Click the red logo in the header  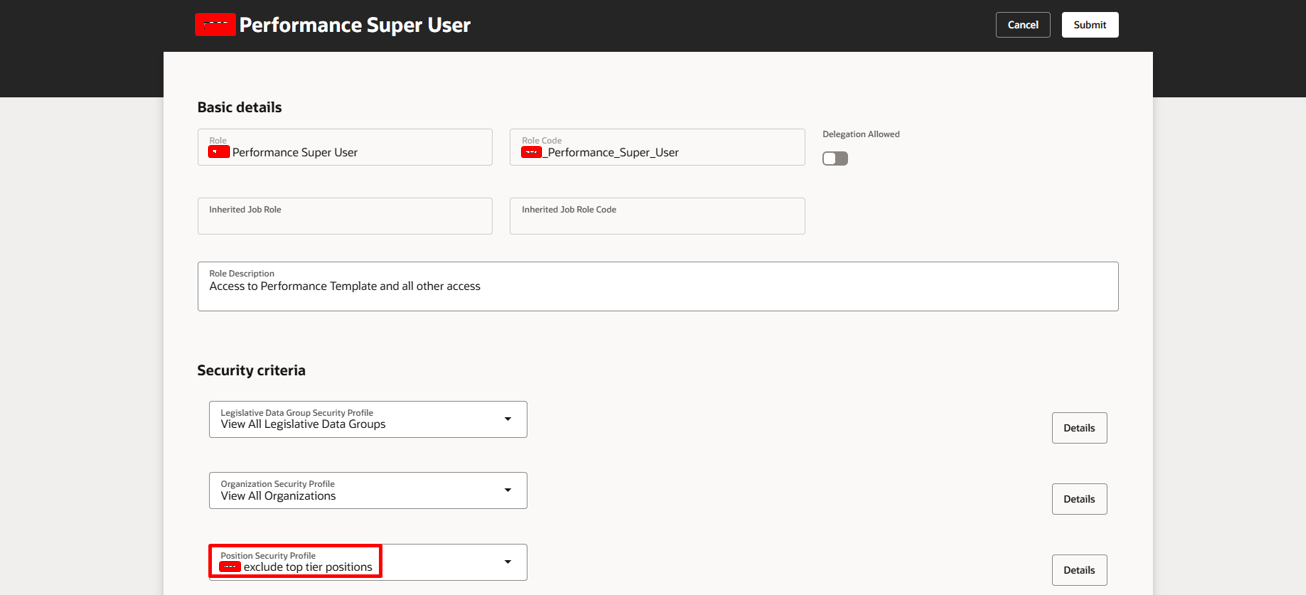click(x=215, y=25)
